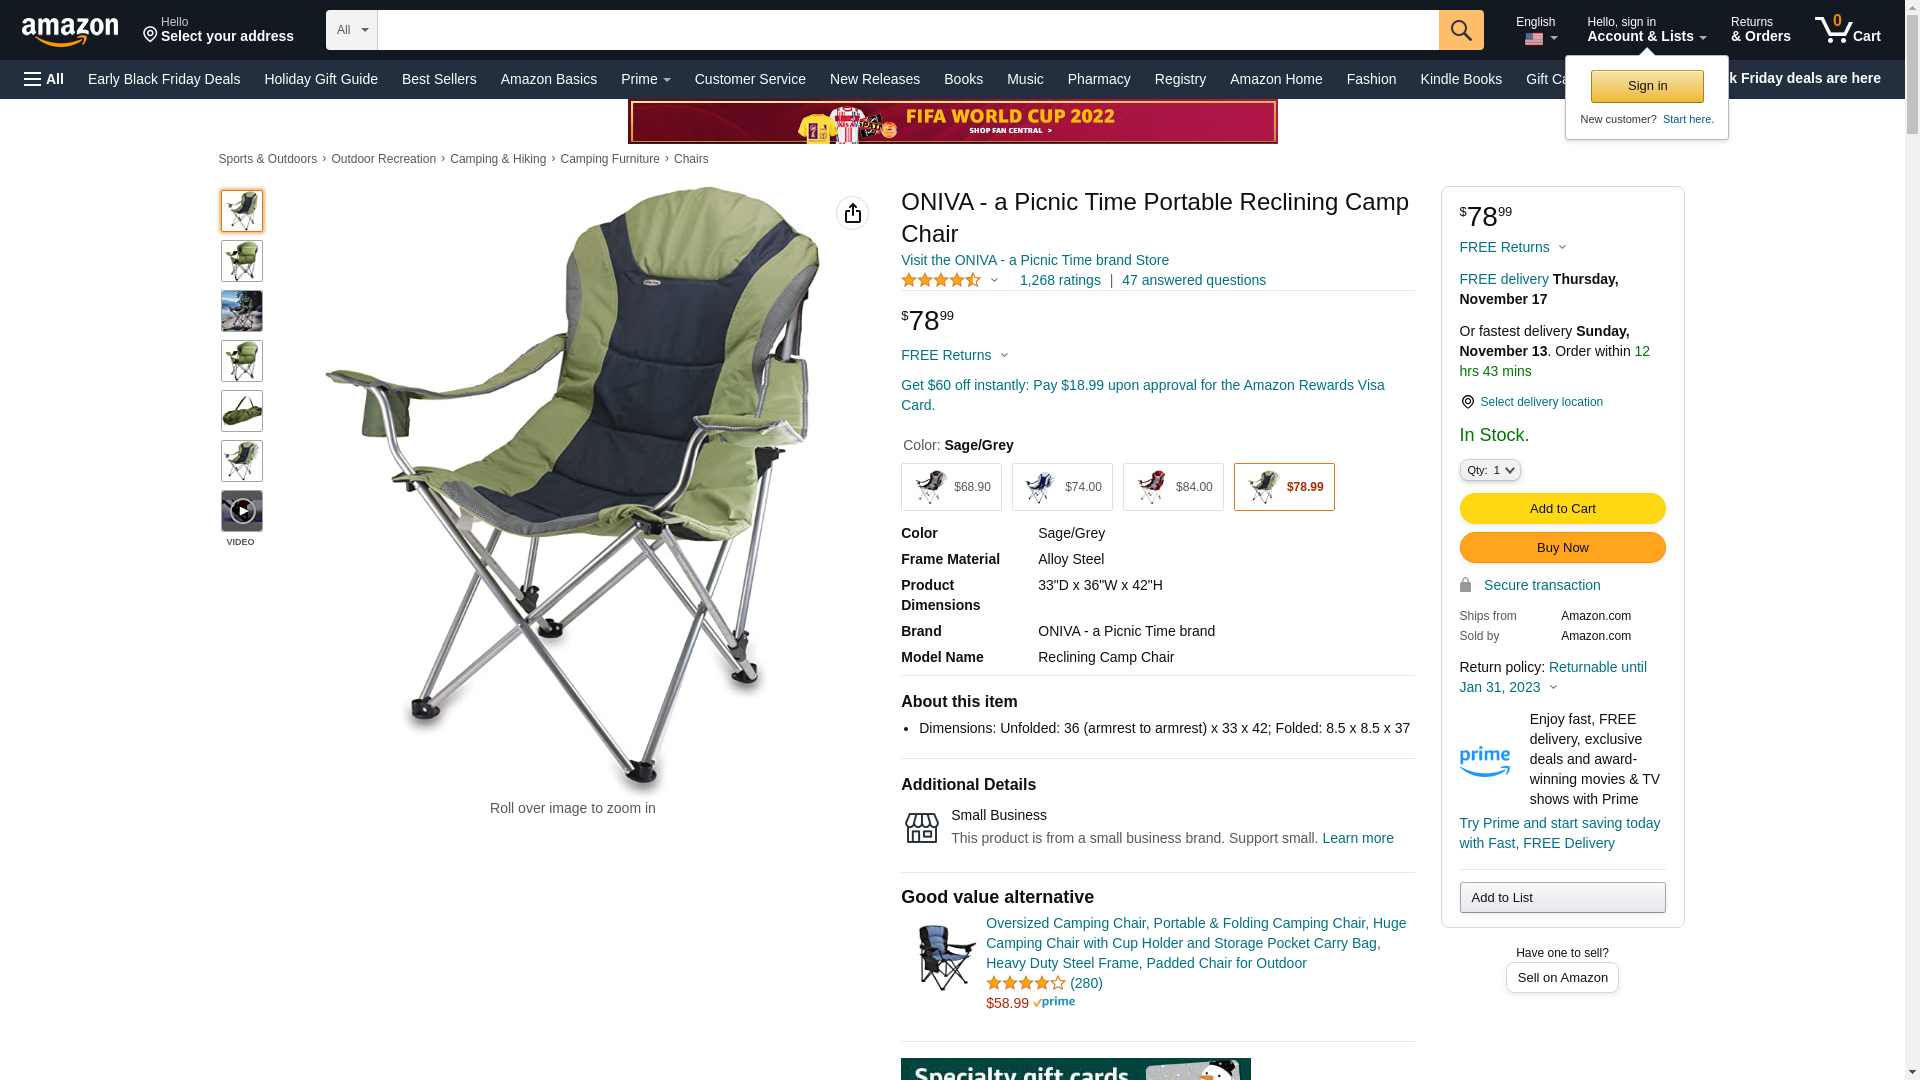The image size is (1920, 1080).
Task: Open the shopping cart icon
Action: (1847, 30)
